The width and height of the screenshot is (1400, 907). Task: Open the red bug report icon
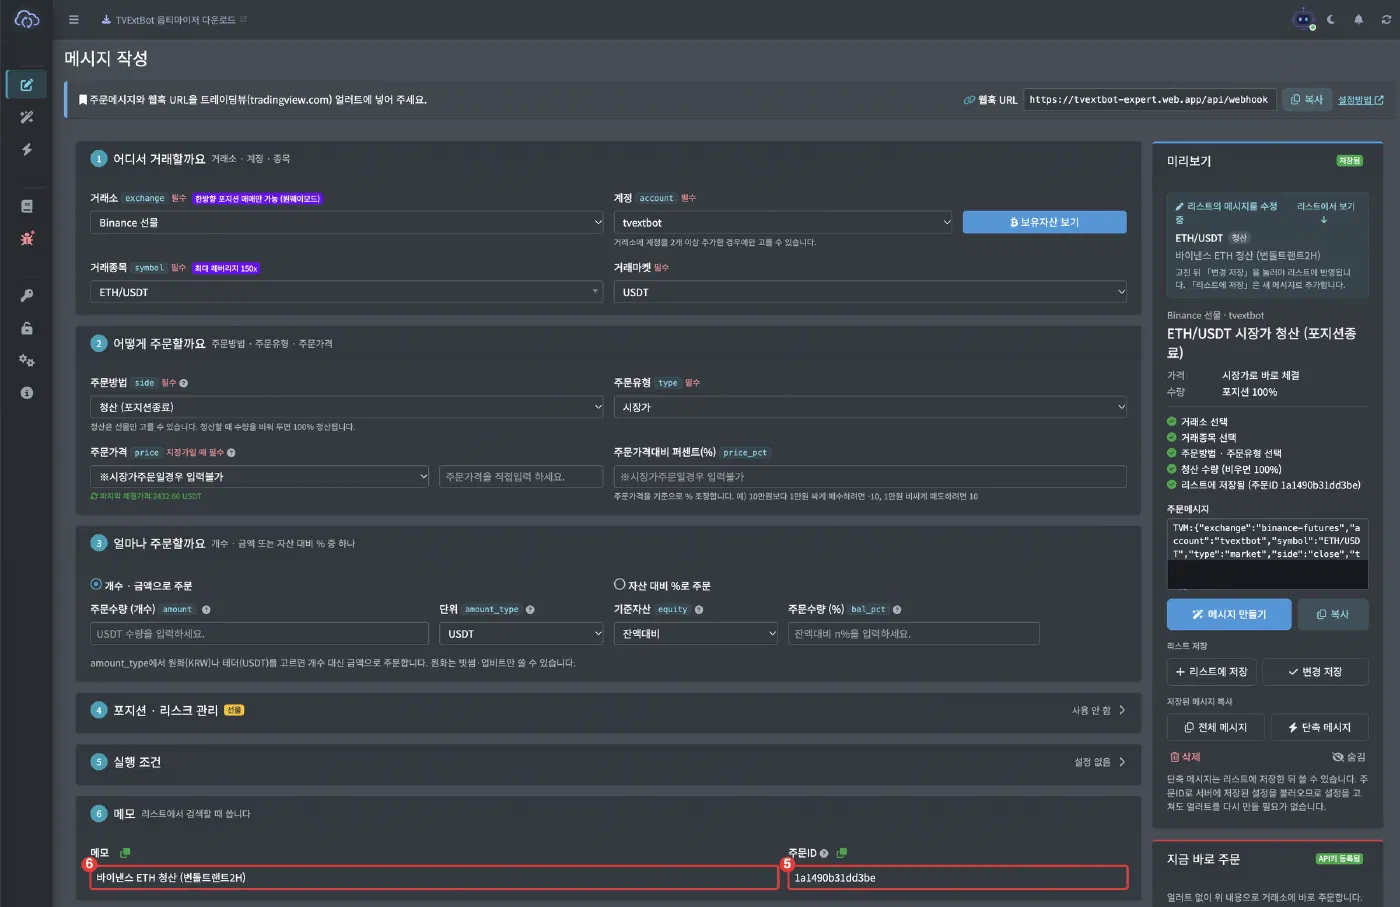click(27, 238)
